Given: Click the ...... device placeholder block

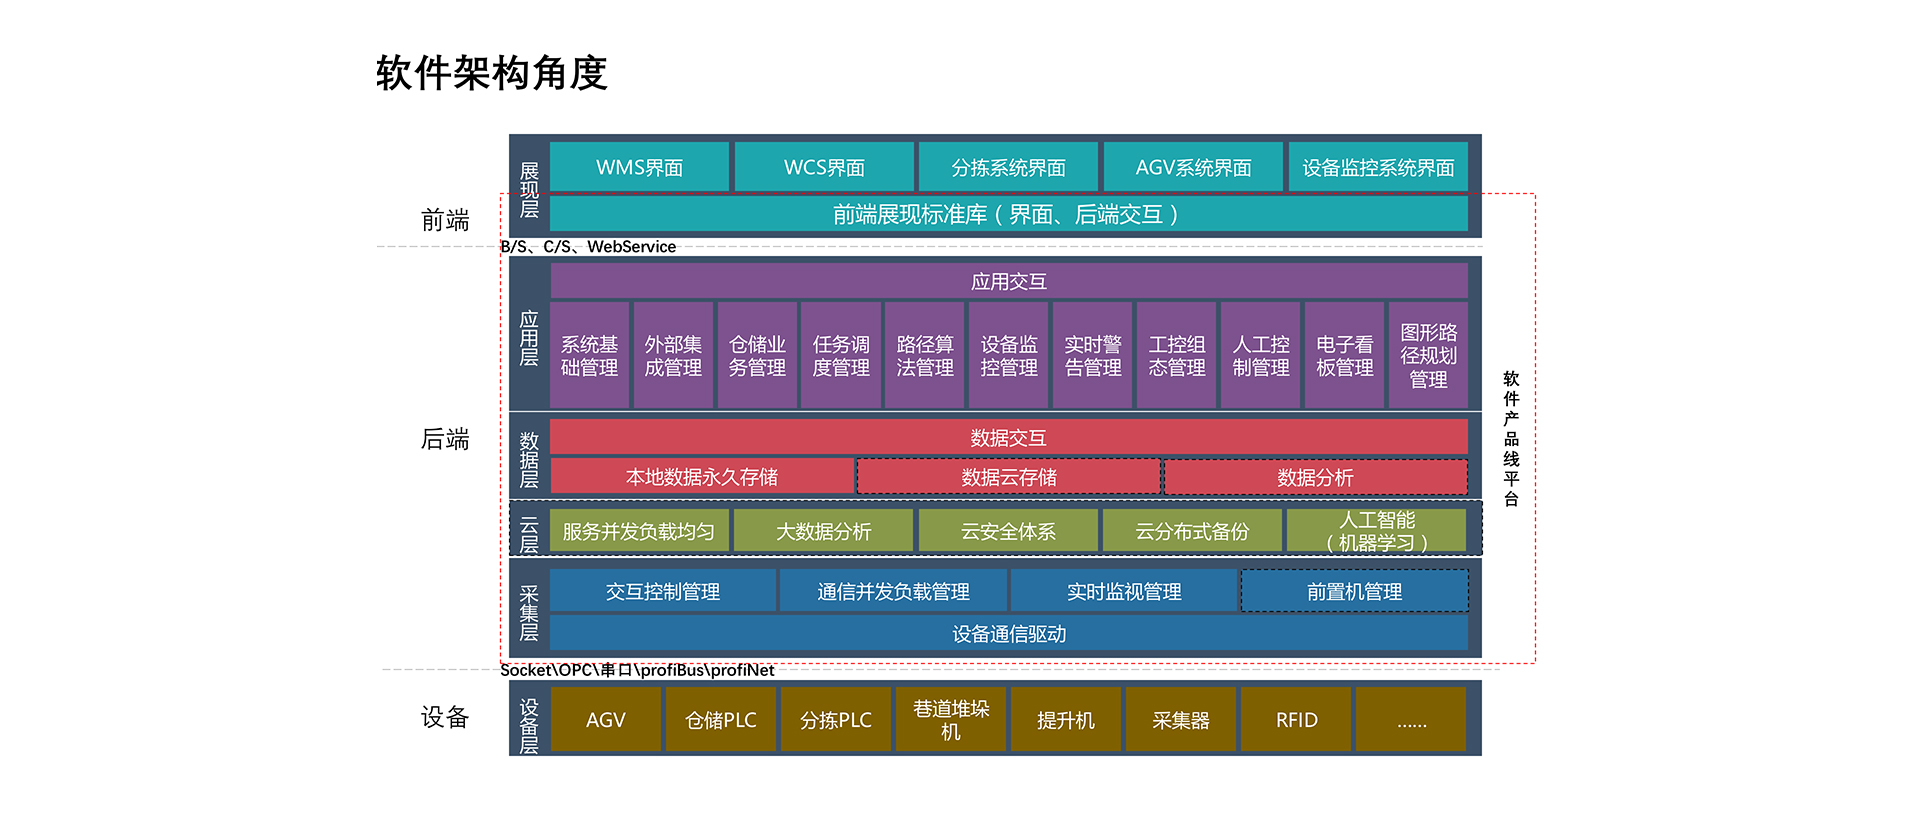Looking at the screenshot, I should click(x=1411, y=719).
